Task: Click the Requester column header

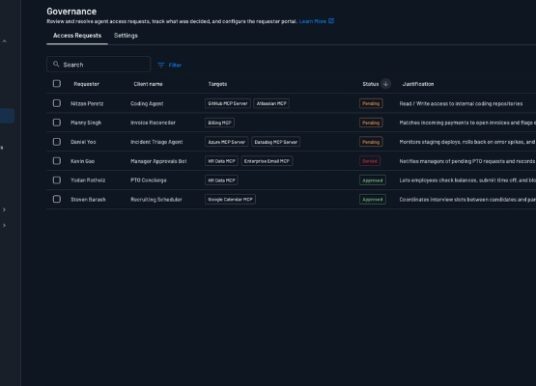Action: point(86,84)
